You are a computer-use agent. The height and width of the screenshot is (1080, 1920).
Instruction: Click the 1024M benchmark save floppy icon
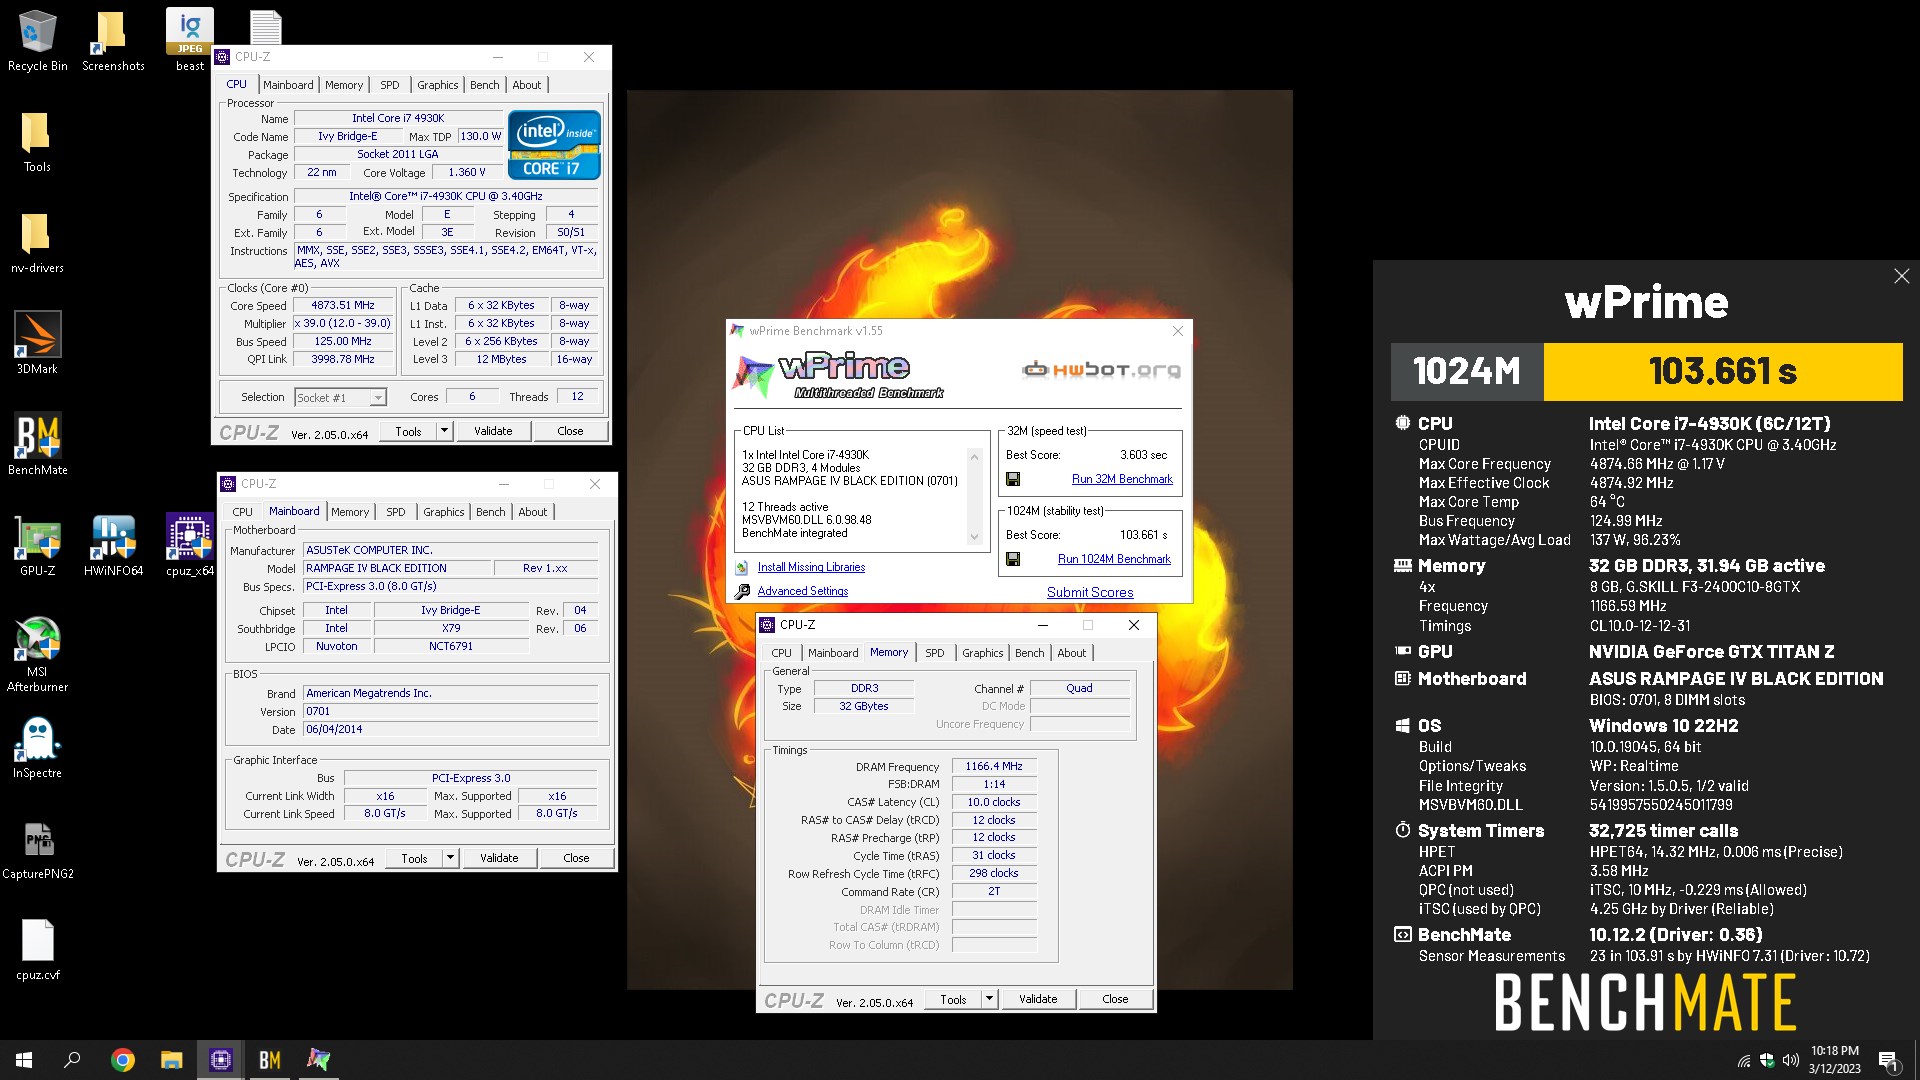click(1013, 559)
